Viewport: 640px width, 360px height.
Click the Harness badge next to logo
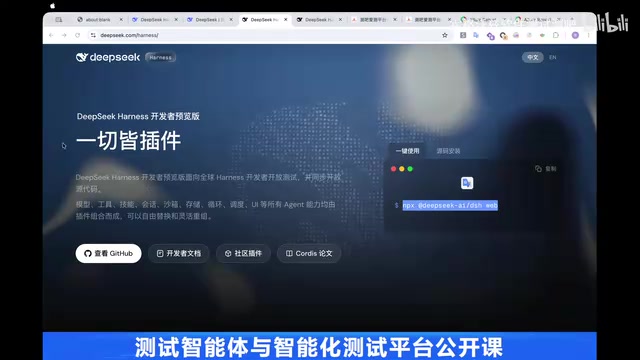pos(160,58)
